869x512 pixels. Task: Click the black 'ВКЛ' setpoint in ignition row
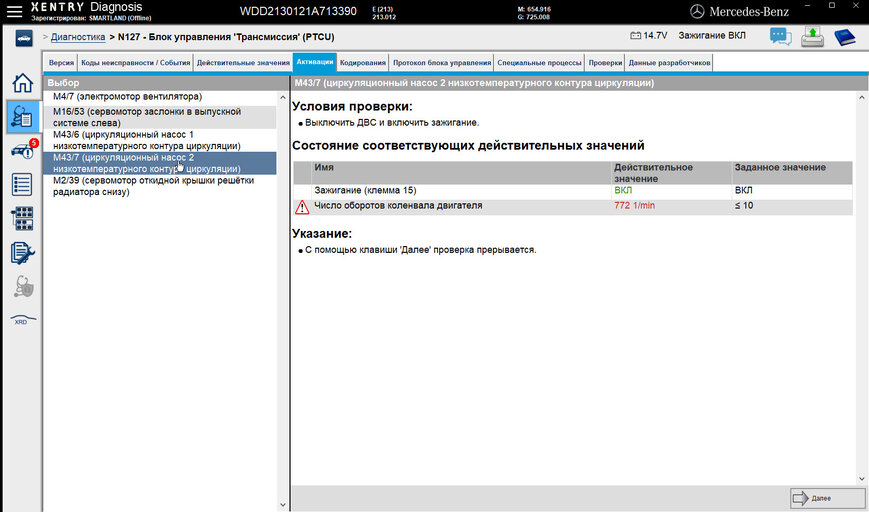pyautogui.click(x=743, y=190)
